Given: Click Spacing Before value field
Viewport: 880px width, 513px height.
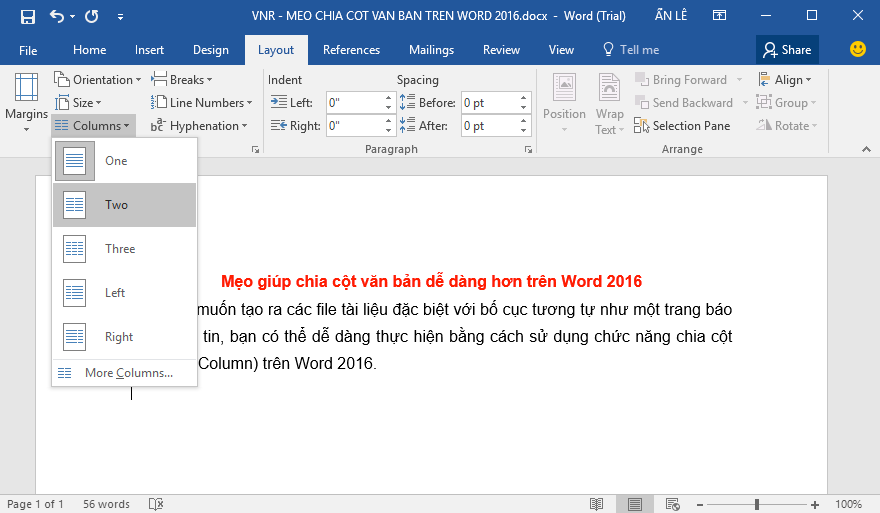Looking at the screenshot, I should [489, 103].
